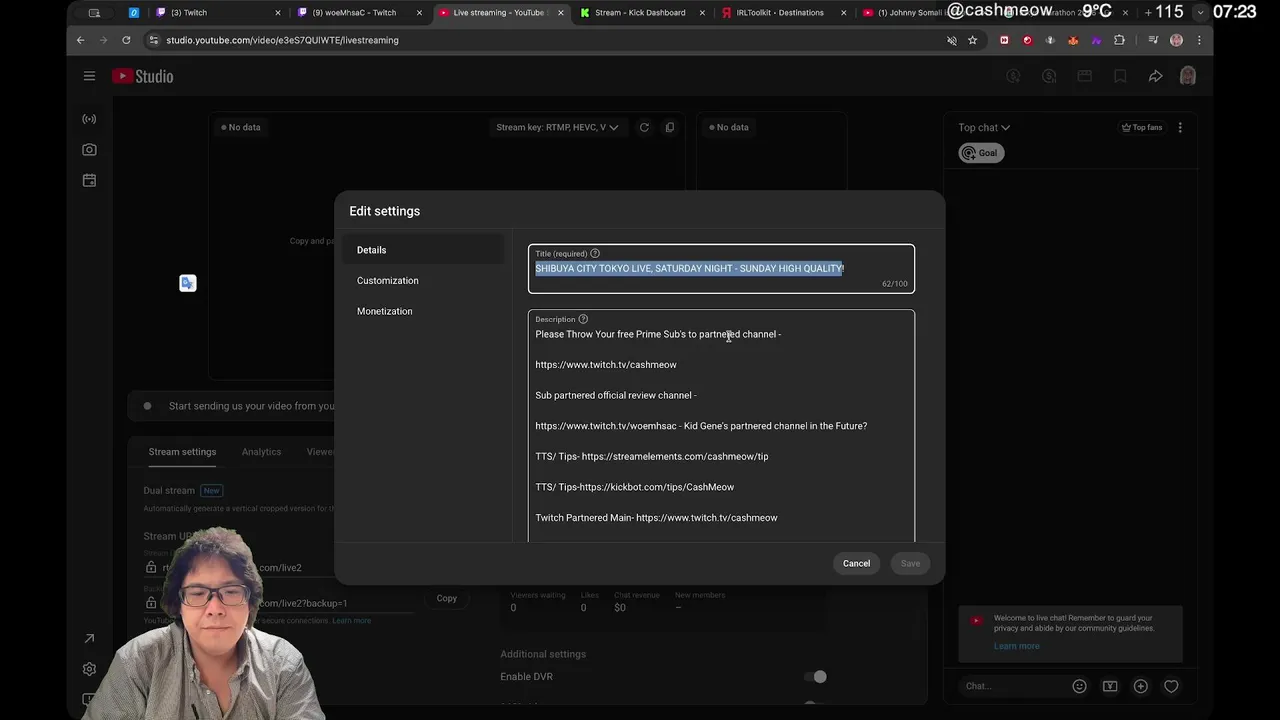Open the emoji picker in chat
This screenshot has height=720, width=1280.
point(1079,686)
